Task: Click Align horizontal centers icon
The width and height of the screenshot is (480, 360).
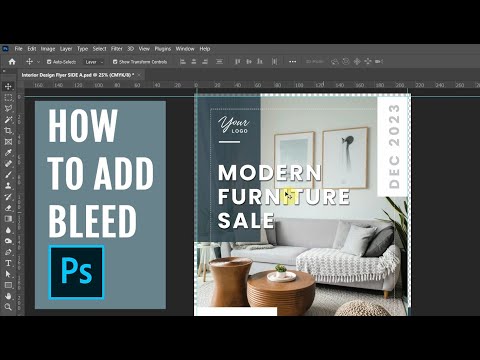Action: tap(194, 62)
